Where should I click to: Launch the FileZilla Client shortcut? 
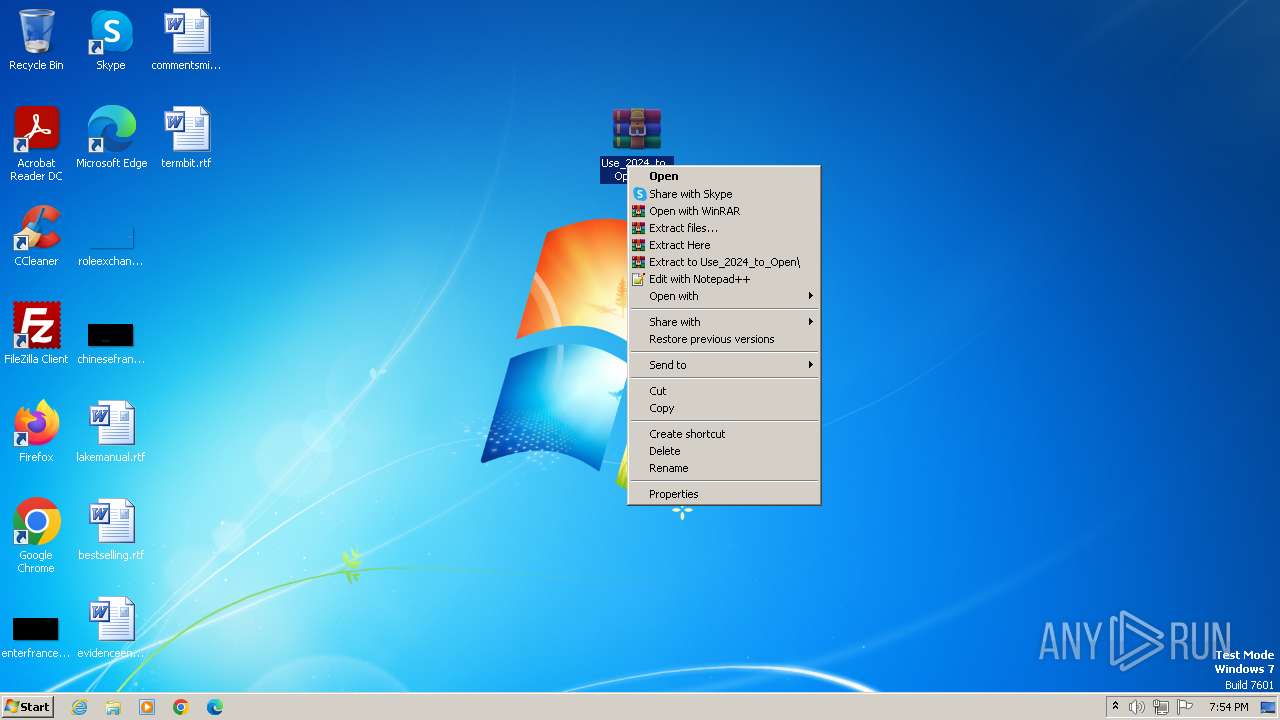[36, 334]
